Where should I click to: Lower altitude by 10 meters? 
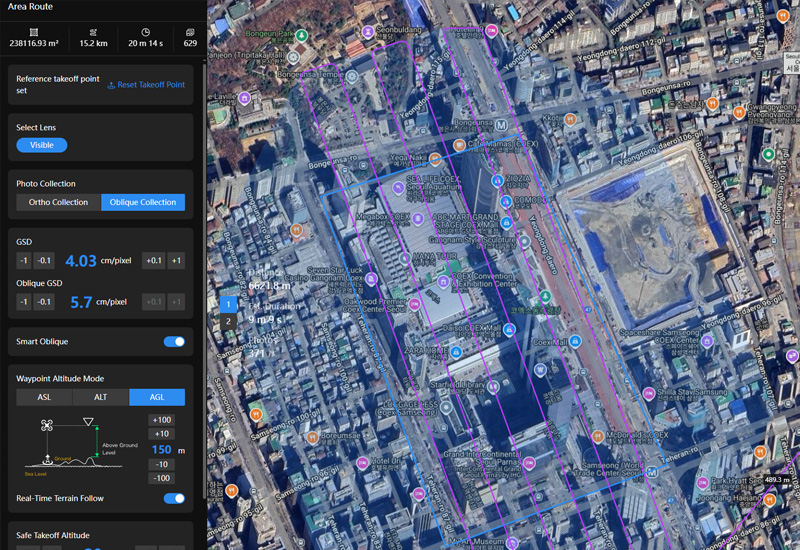click(x=160, y=465)
